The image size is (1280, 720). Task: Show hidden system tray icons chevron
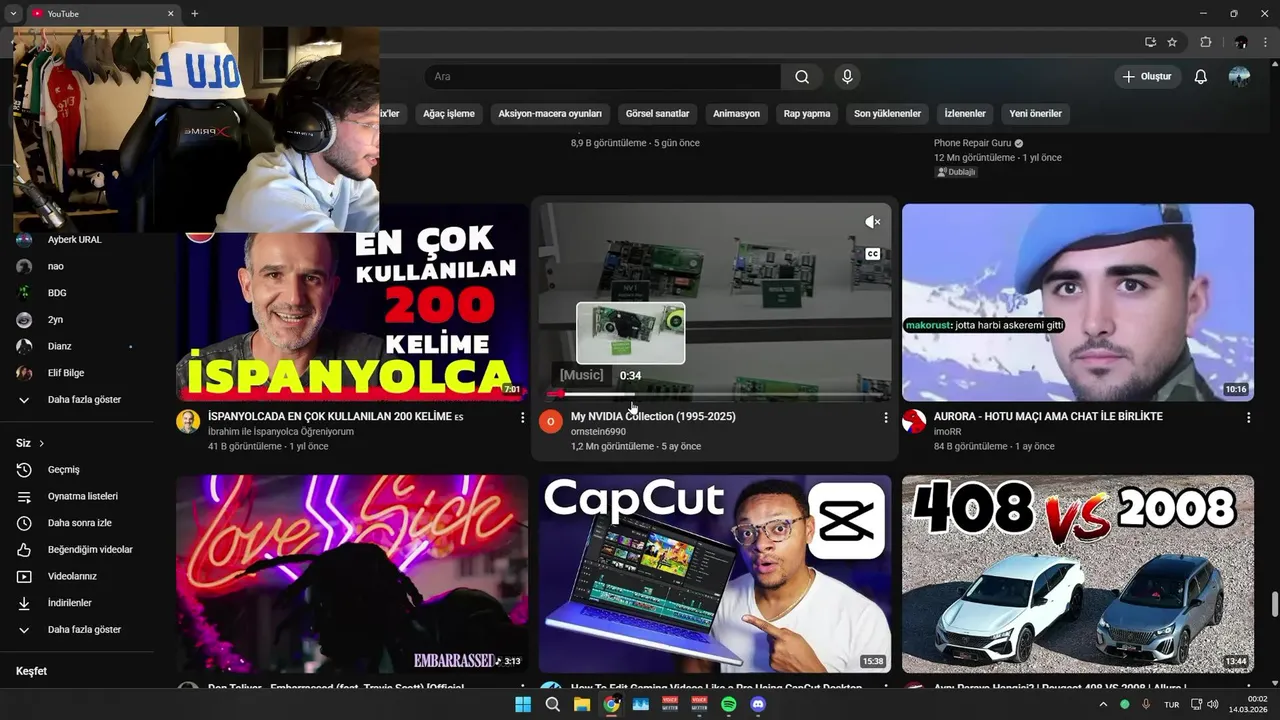[x=1103, y=704]
